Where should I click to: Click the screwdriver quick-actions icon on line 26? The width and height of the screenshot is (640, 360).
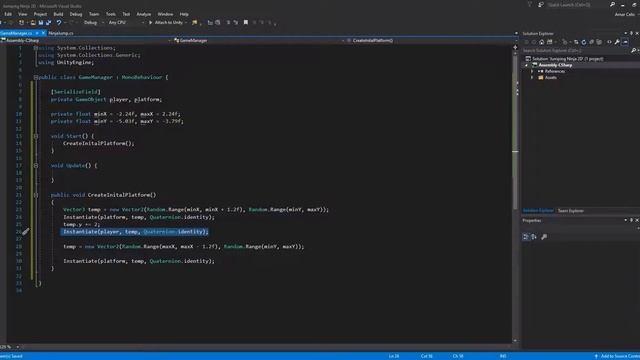(x=26, y=231)
